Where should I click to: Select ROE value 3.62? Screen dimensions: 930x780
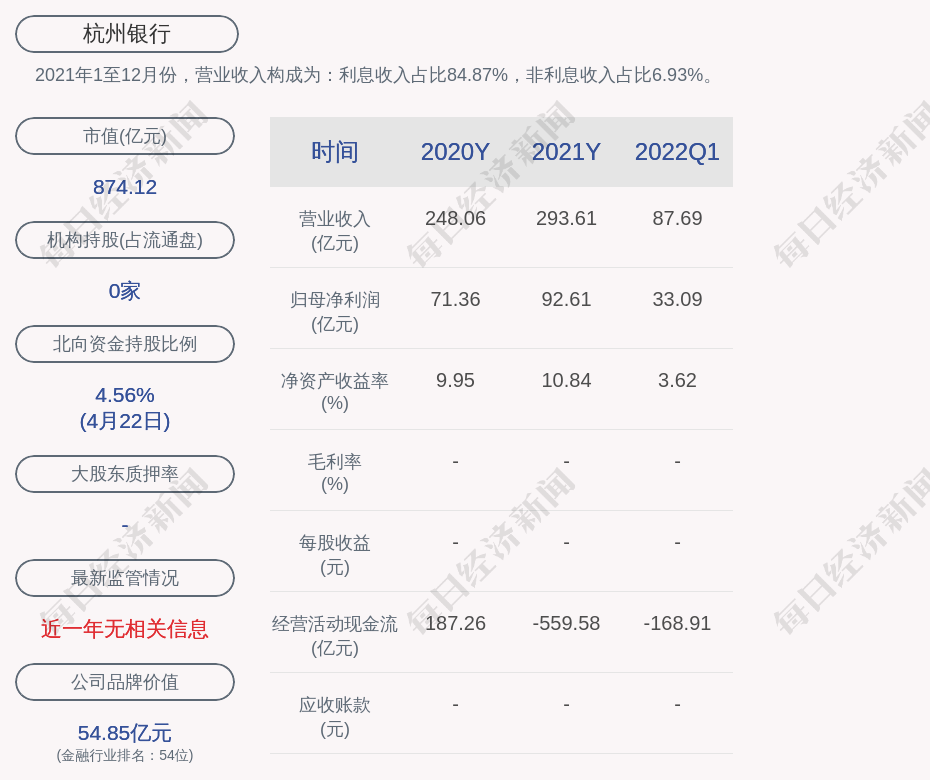(677, 380)
